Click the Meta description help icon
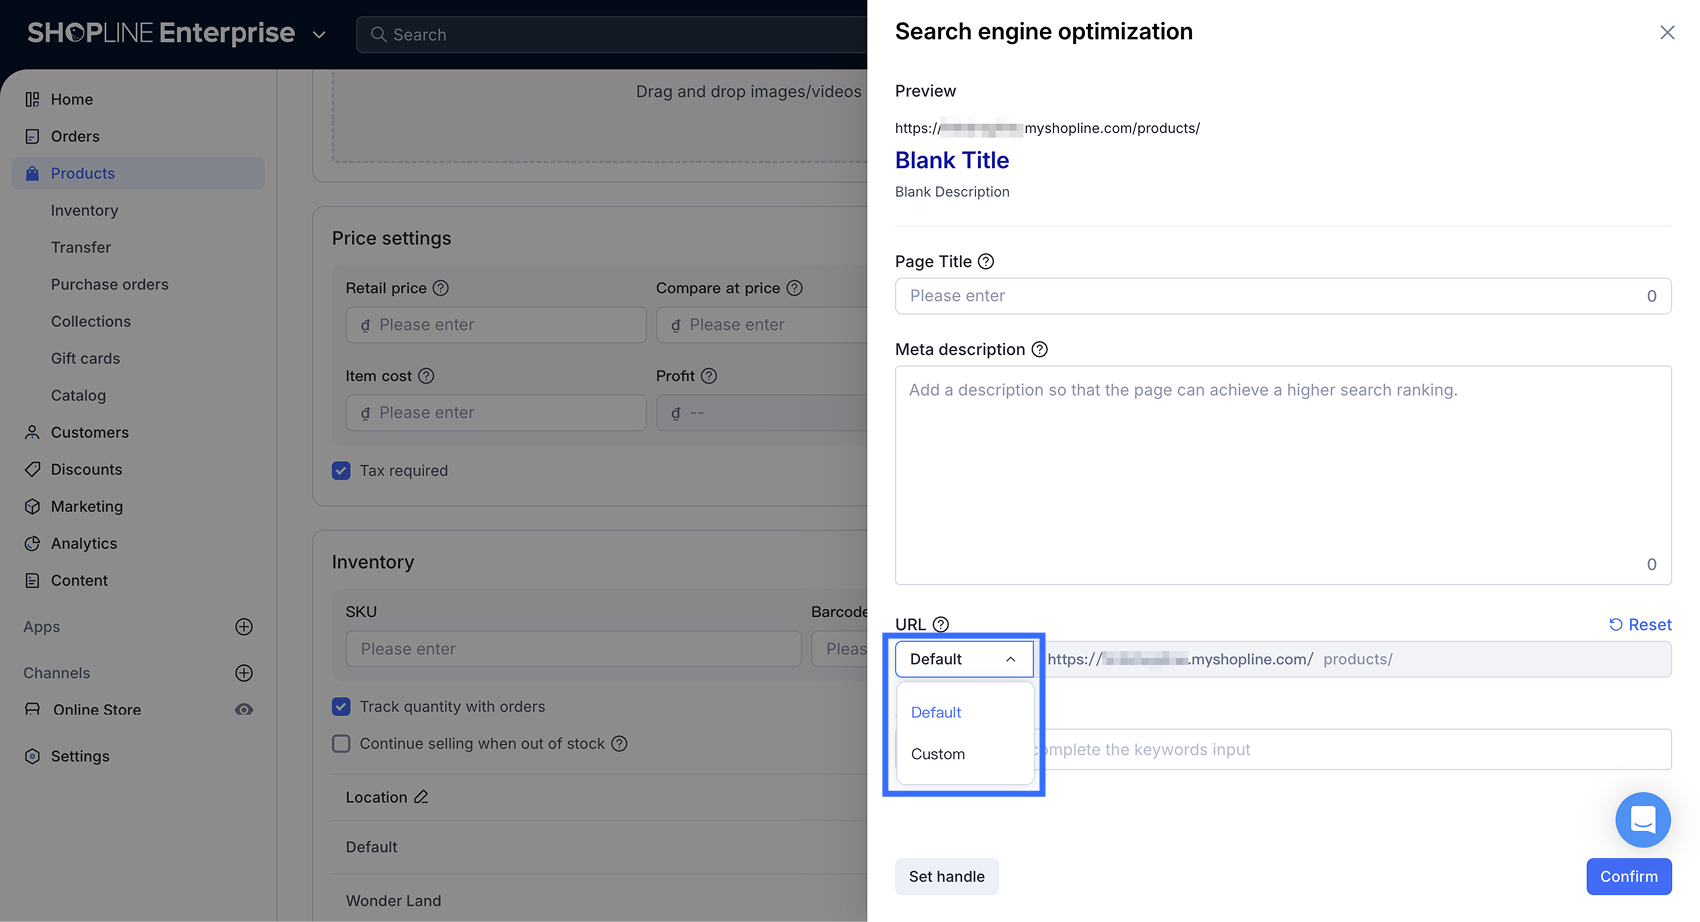The height and width of the screenshot is (922, 1700). point(1040,350)
